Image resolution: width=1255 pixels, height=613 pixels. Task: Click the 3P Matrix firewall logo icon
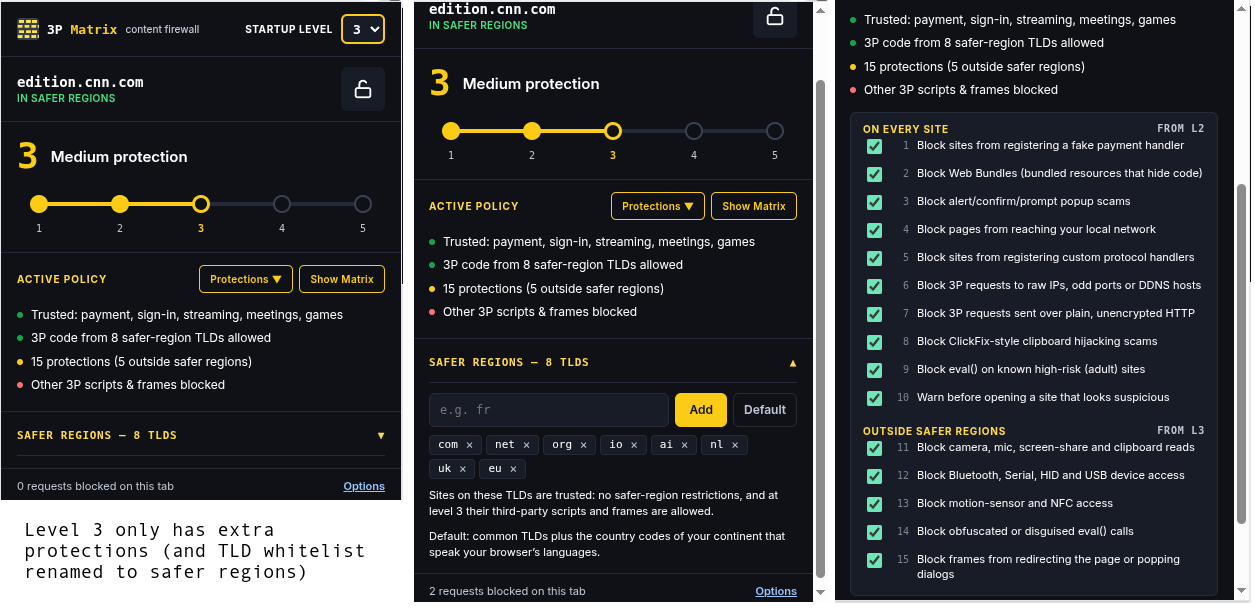(28, 29)
